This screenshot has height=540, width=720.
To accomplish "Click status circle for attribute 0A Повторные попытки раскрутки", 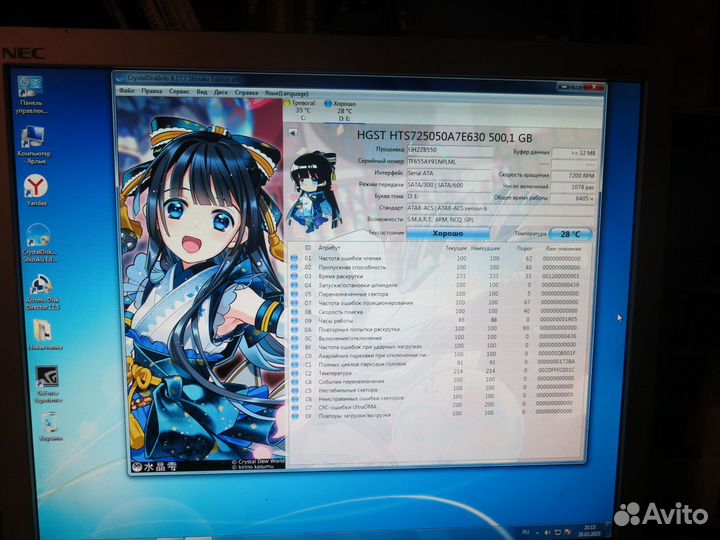I will point(294,329).
